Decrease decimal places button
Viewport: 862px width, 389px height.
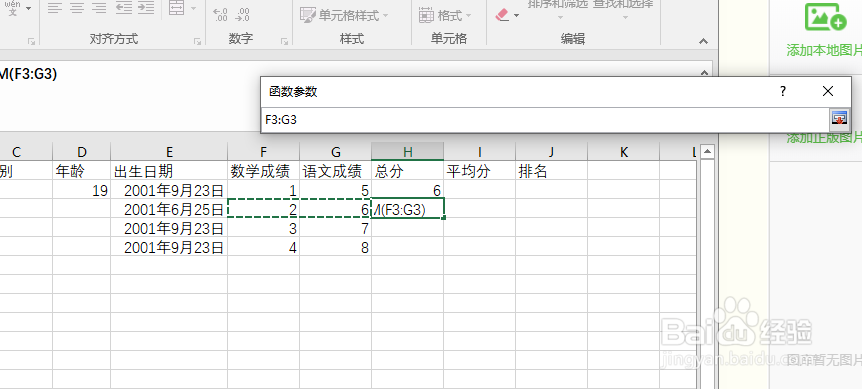(242, 15)
